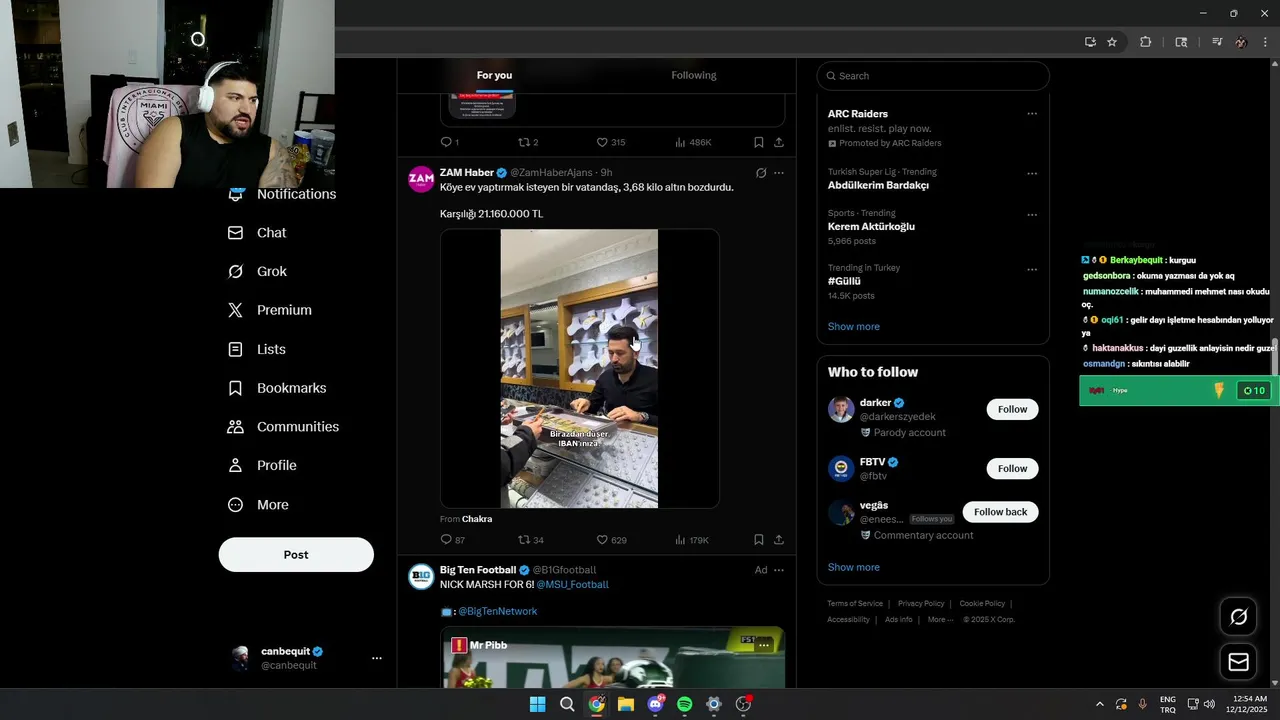The height and width of the screenshot is (720, 1280).
Task: Click the Search input field
Action: 933,76
